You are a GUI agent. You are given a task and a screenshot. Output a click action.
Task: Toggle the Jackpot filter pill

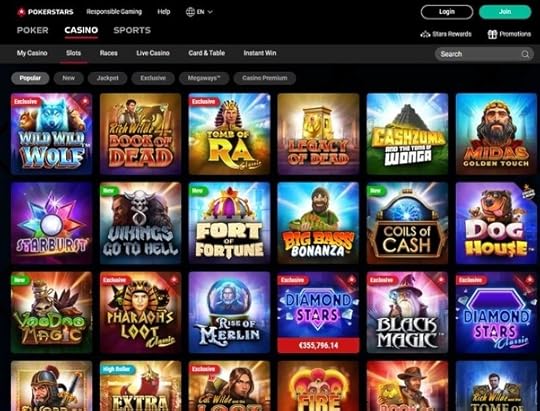(x=107, y=78)
